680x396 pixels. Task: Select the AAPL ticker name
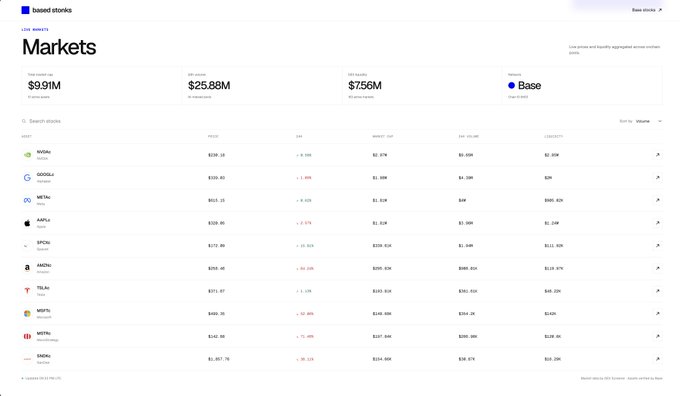(x=43, y=220)
